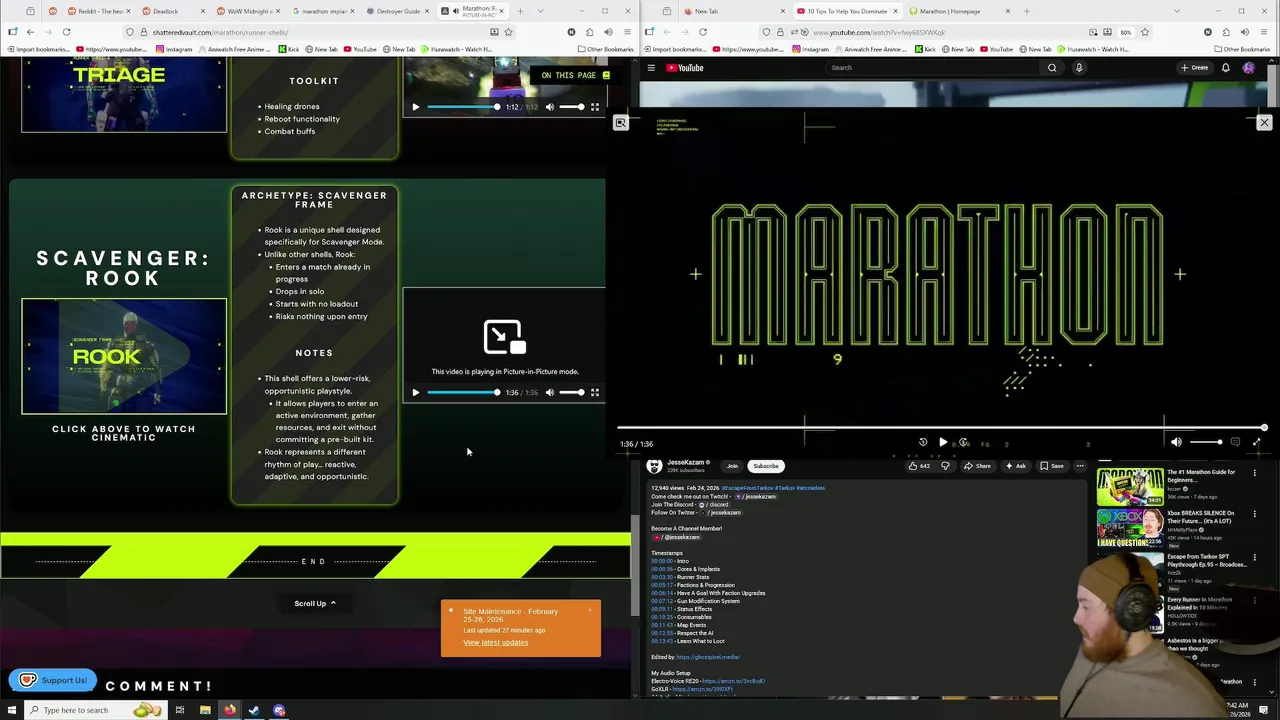
Task: Seek the Rook video progress bar
Action: pos(463,393)
